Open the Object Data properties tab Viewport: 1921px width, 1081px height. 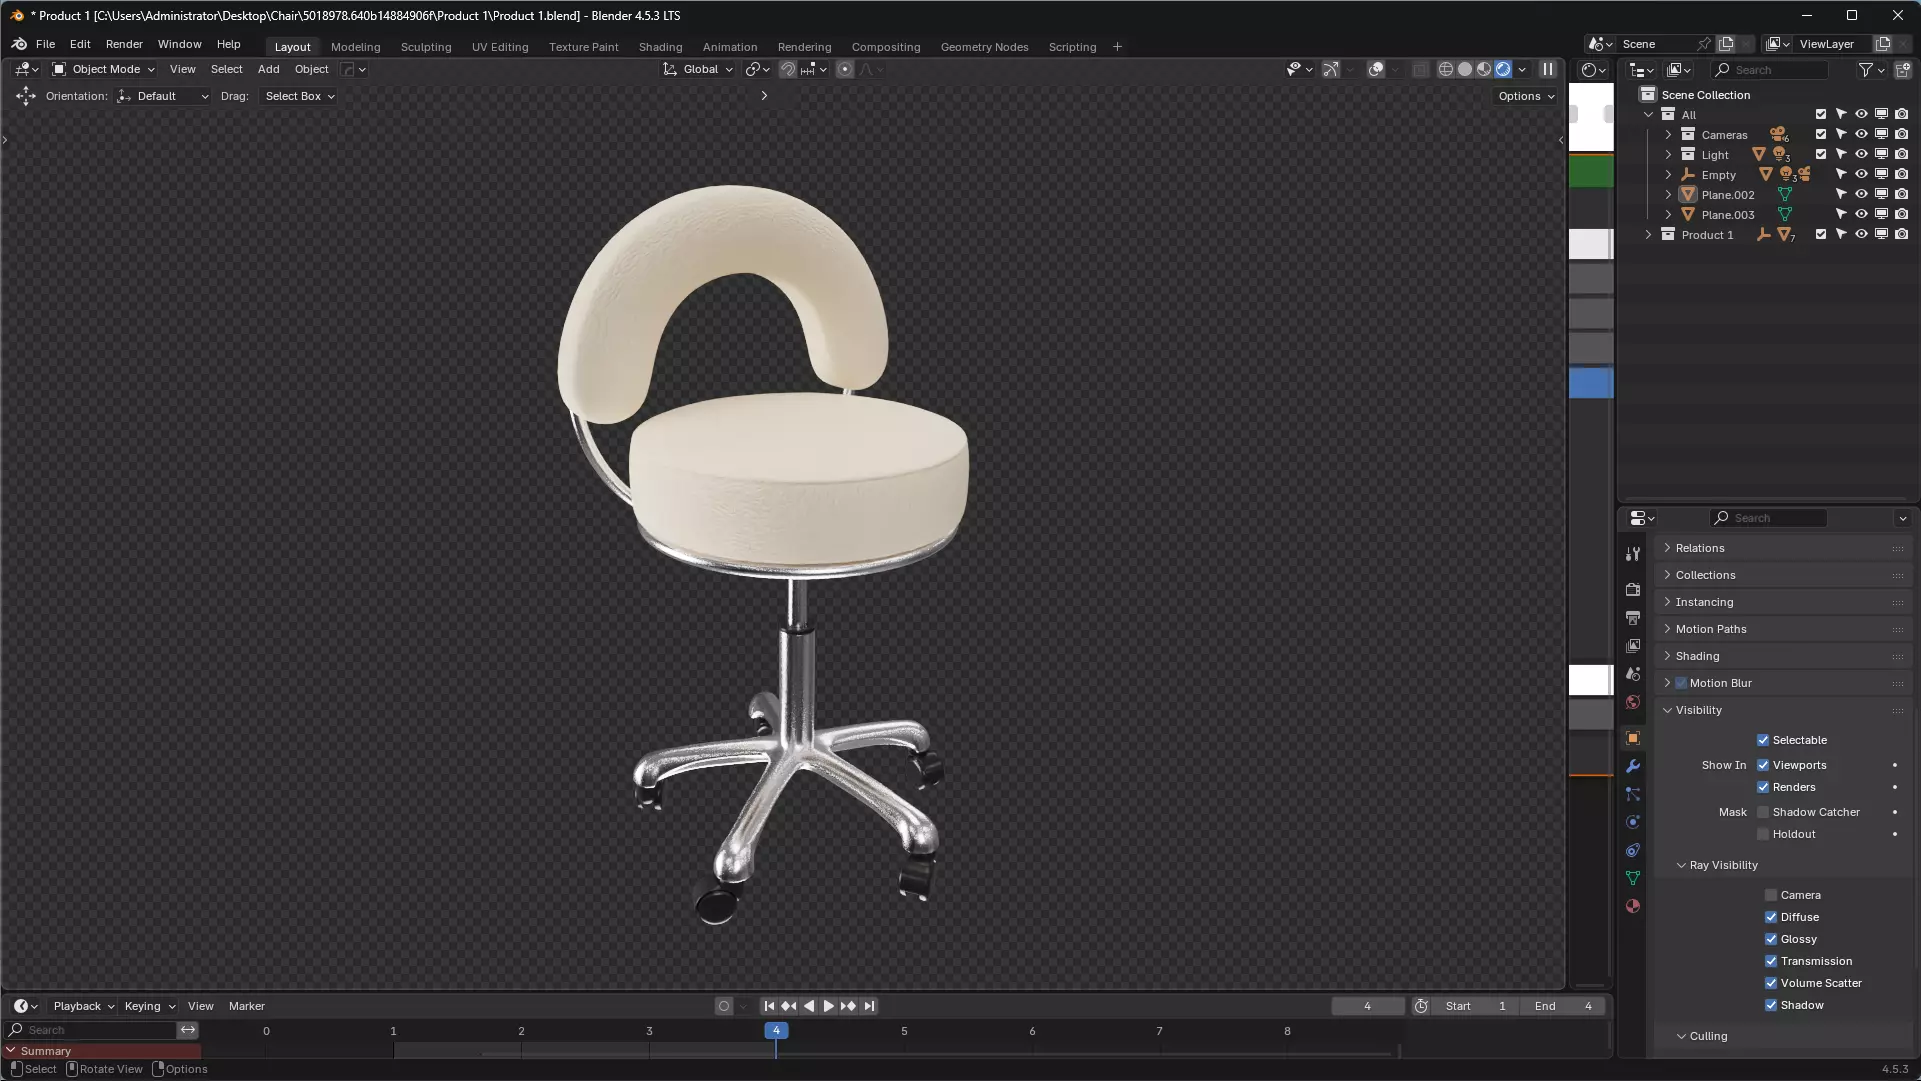click(1633, 878)
